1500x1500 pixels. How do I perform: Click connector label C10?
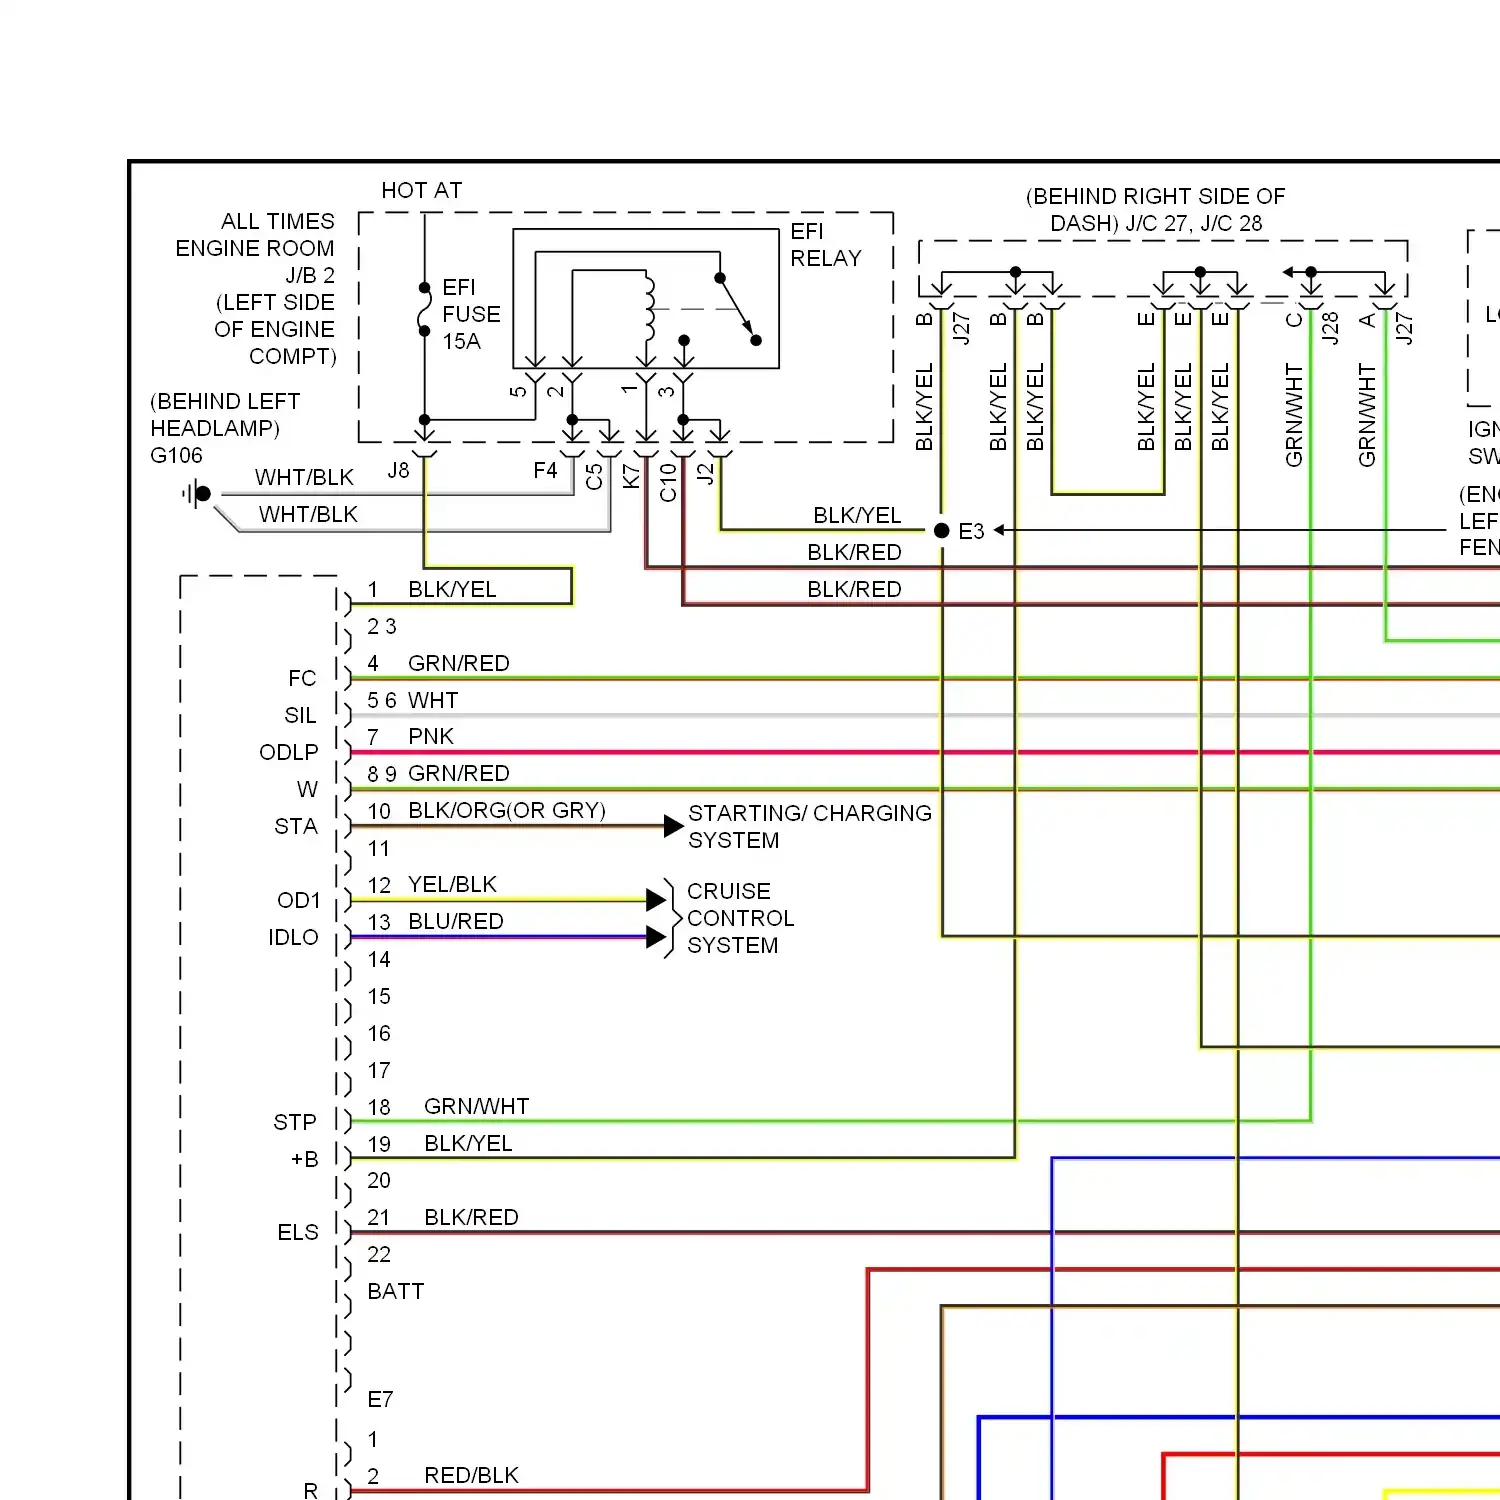point(668,482)
